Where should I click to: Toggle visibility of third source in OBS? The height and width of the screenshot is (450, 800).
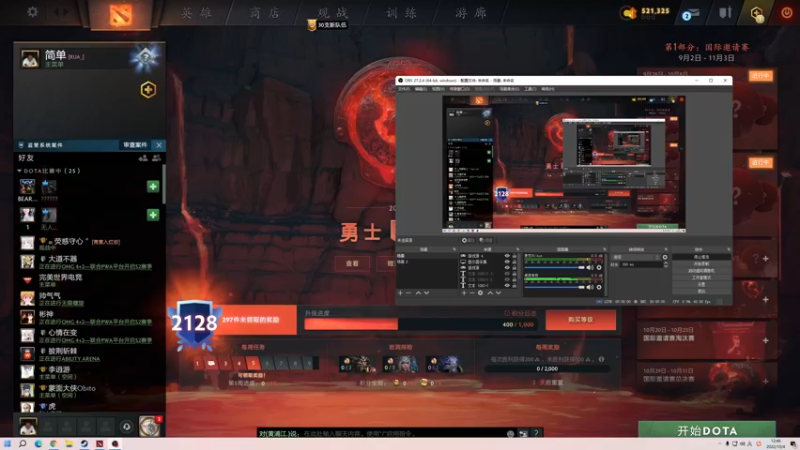click(x=507, y=268)
